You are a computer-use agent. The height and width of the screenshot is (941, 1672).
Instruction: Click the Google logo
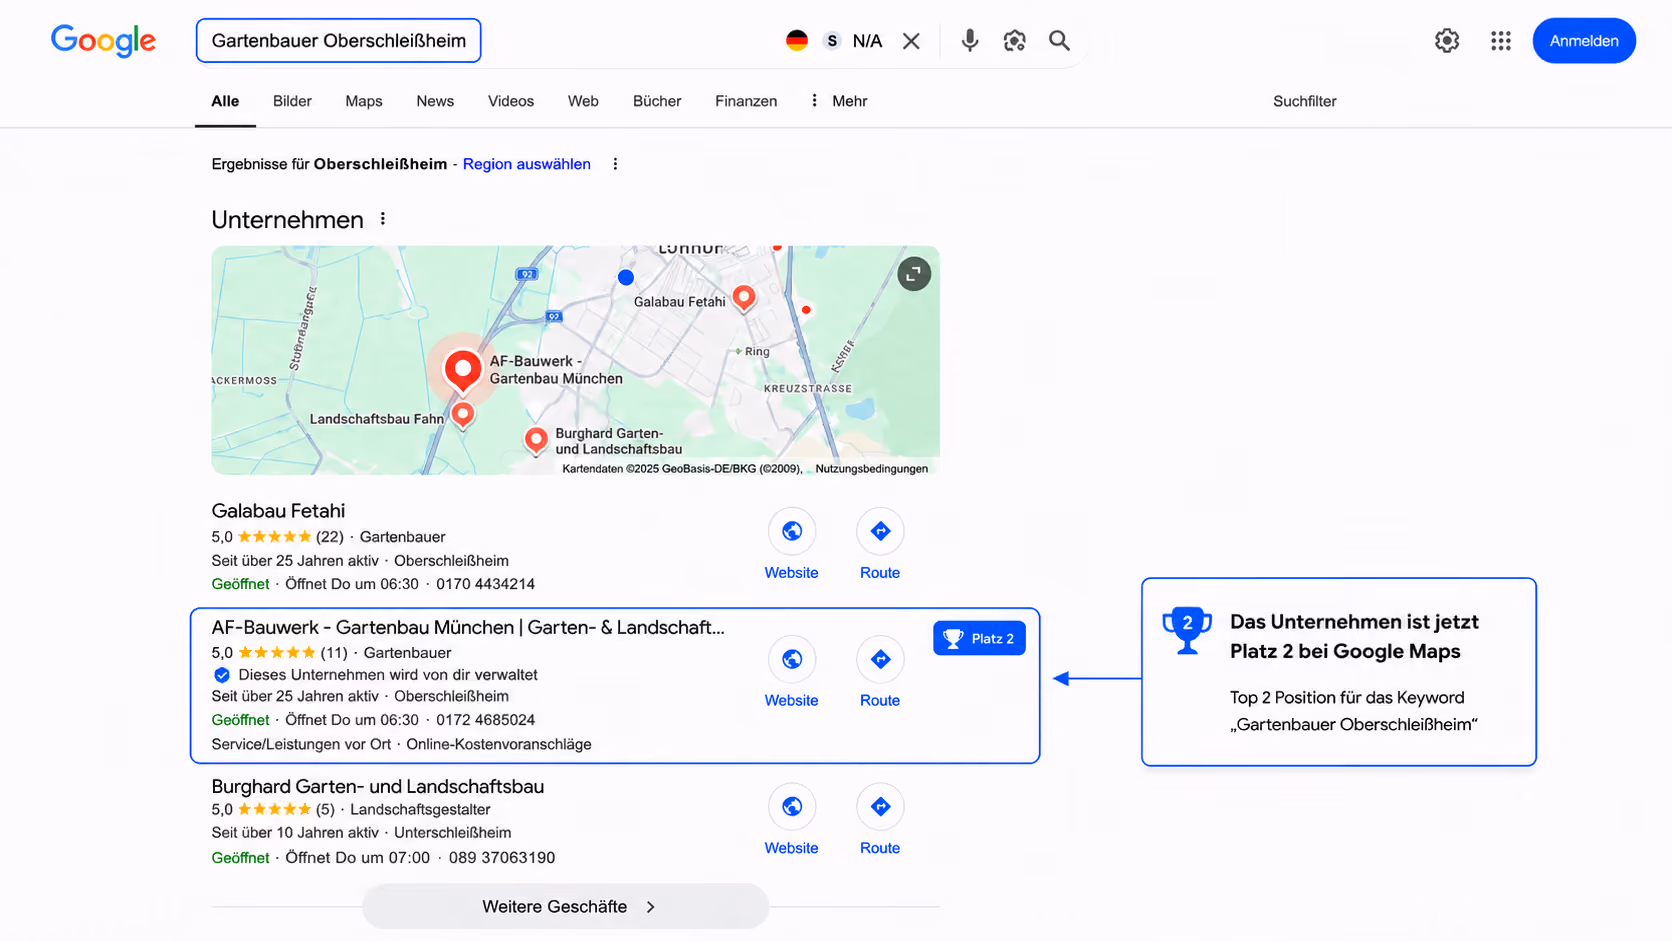click(x=103, y=41)
